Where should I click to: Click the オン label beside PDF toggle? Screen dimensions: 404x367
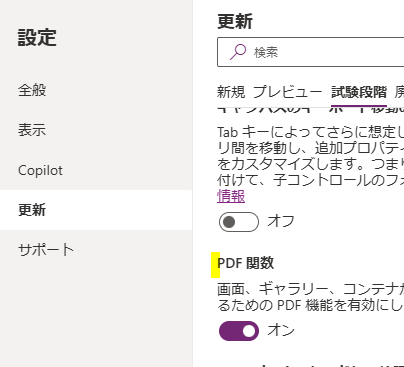point(281,330)
